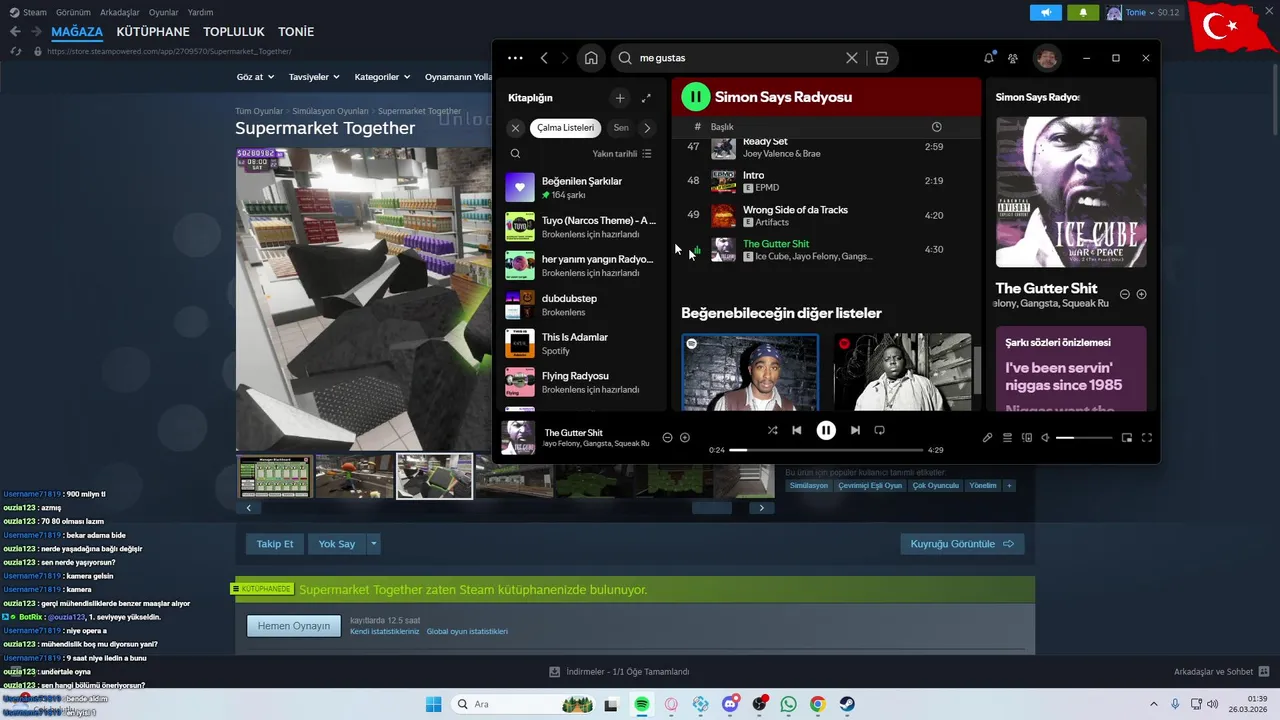Toggle the Sen filter chip

coord(621,128)
